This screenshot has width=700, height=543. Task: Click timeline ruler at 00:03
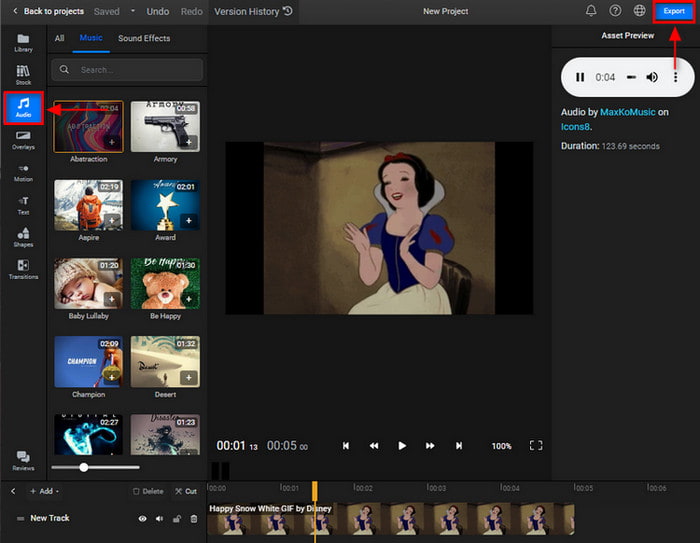[436, 488]
